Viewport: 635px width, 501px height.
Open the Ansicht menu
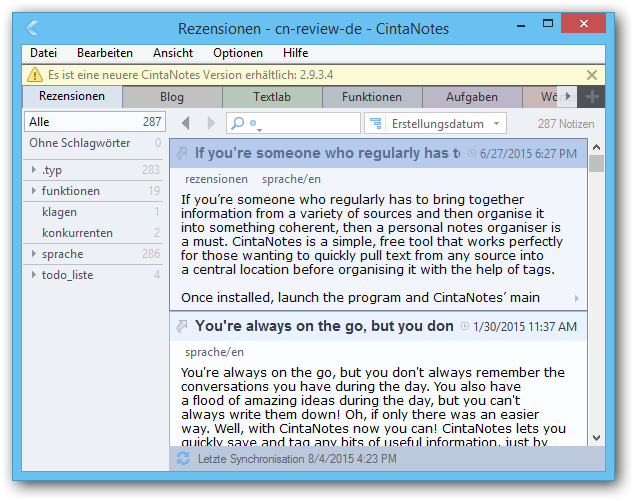coord(173,53)
